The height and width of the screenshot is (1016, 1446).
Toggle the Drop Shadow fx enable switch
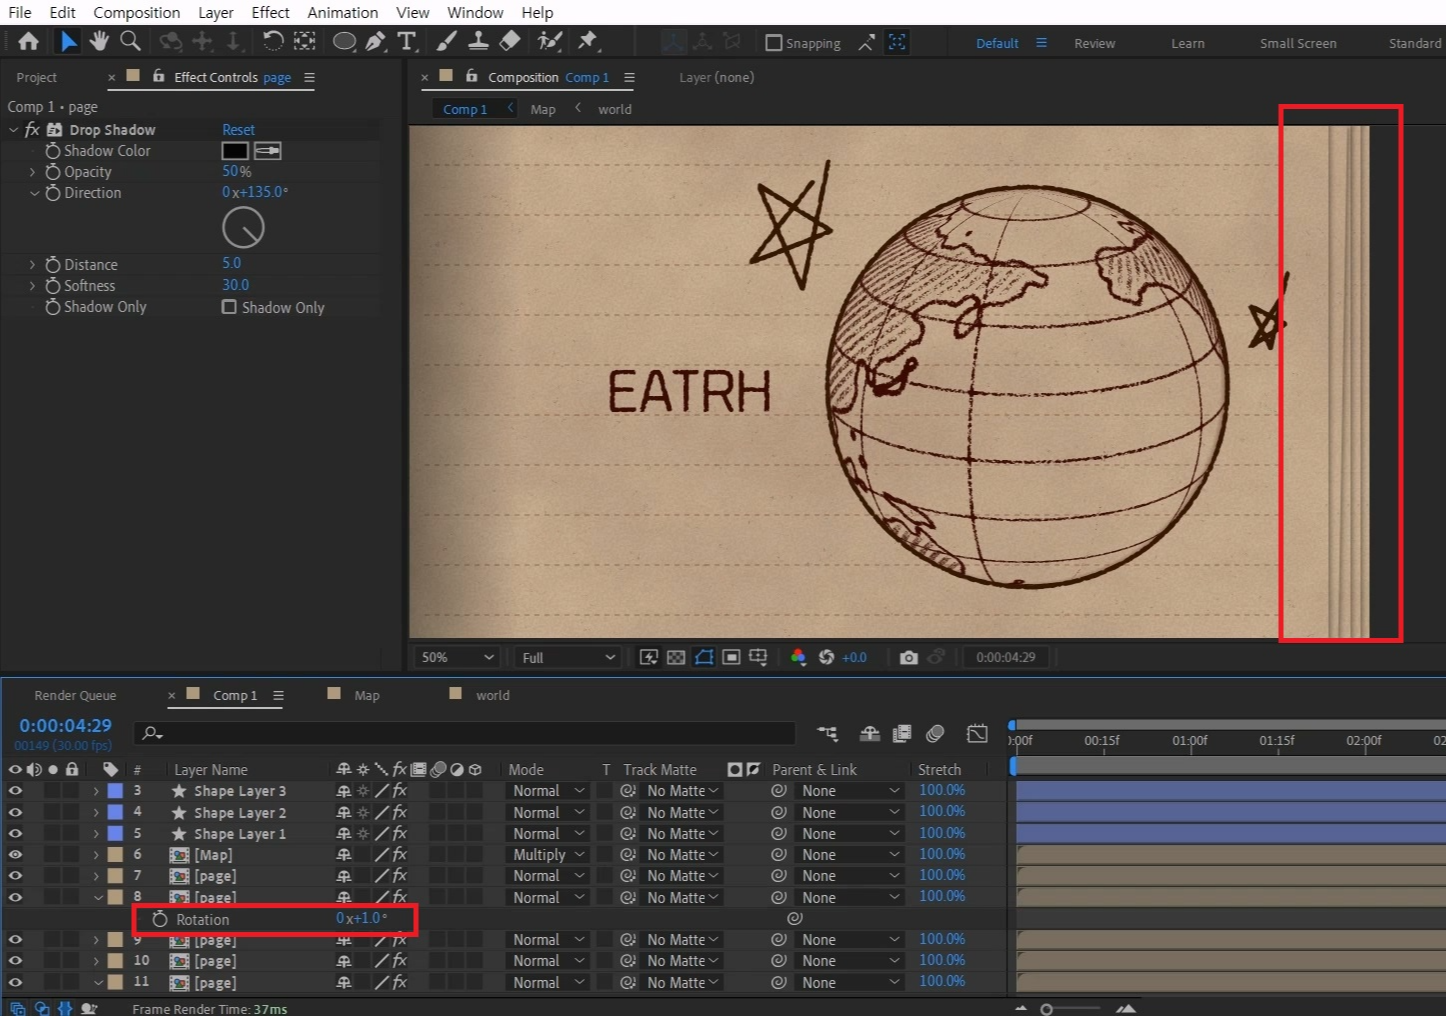[x=32, y=130]
